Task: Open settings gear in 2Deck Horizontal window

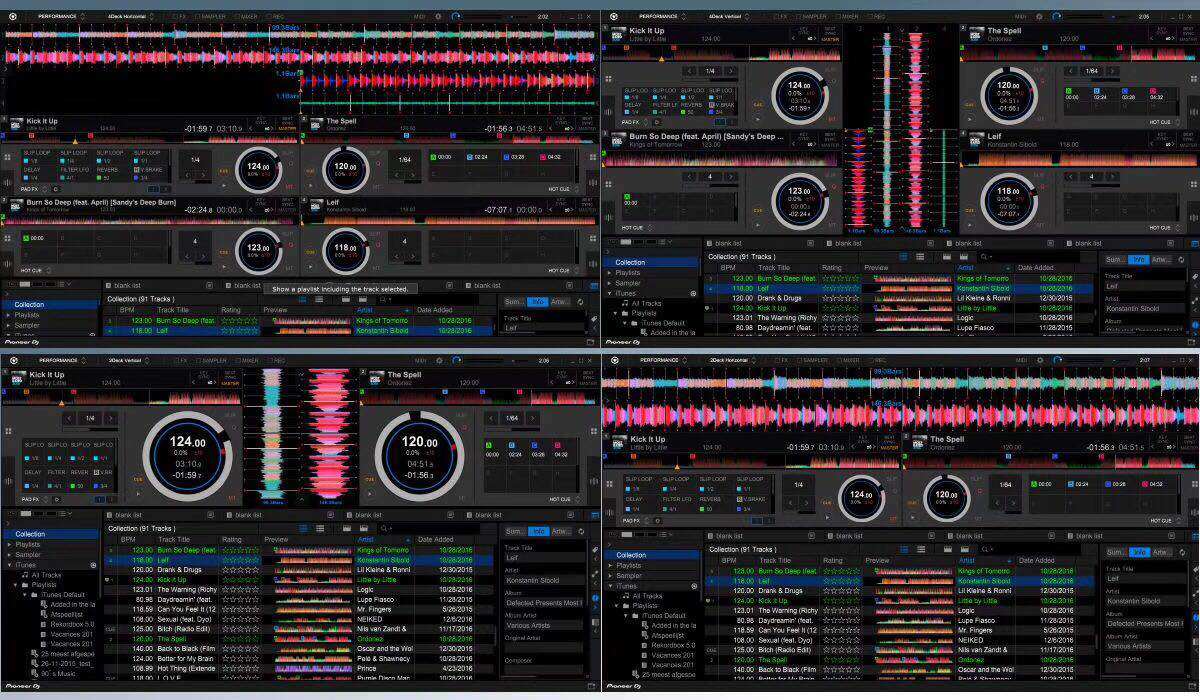Action: (x=1039, y=360)
